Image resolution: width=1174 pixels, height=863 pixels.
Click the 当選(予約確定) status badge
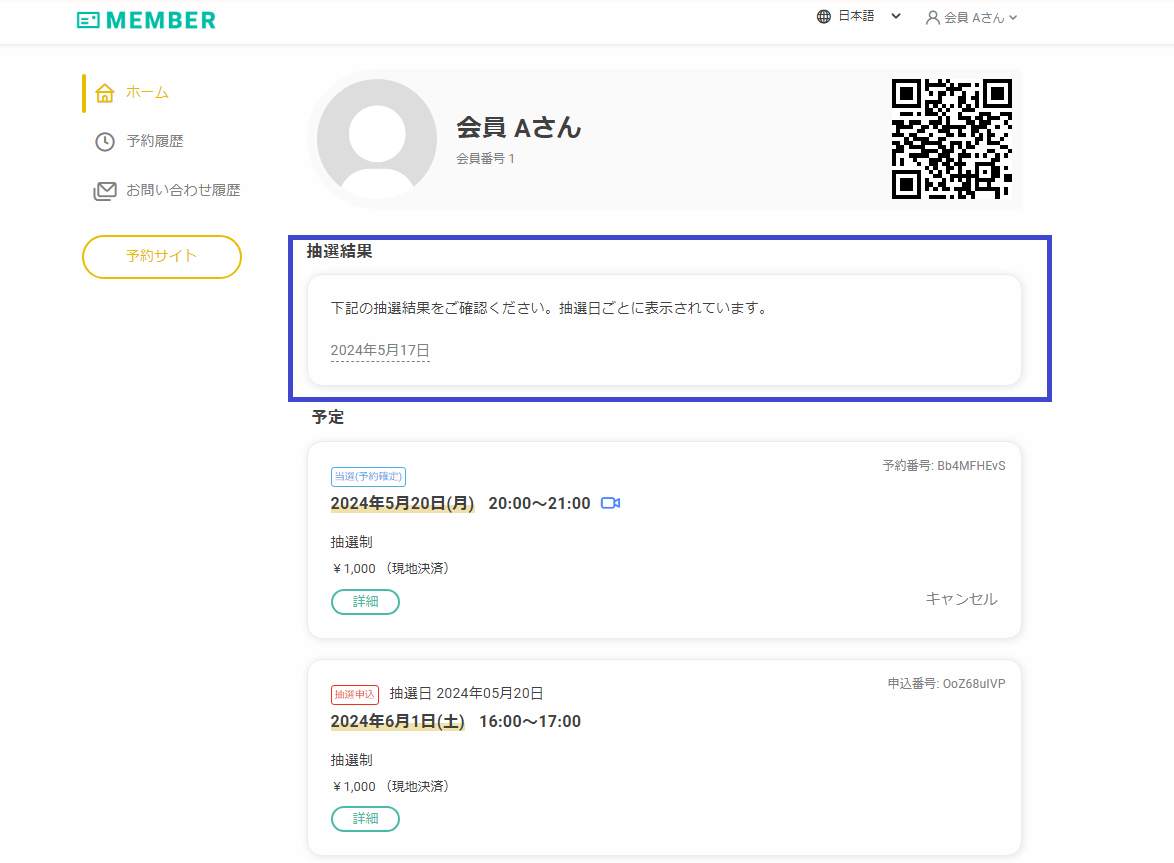pyautogui.click(x=368, y=476)
